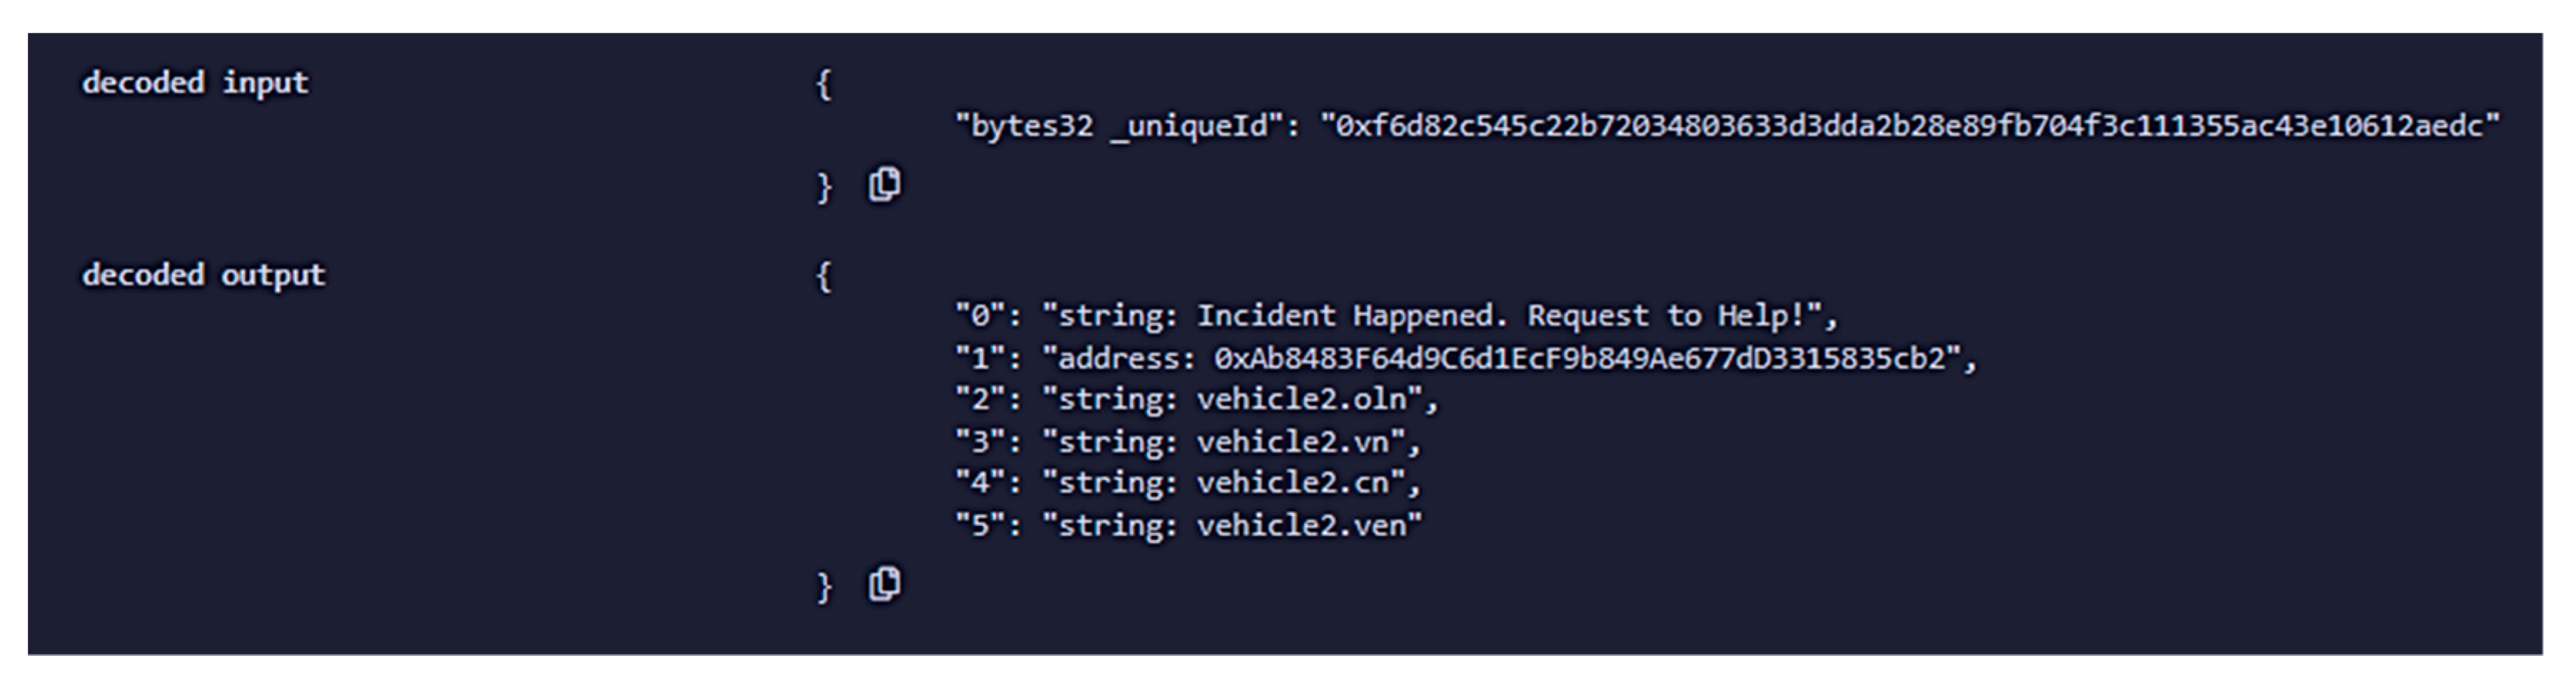Click output key "1"
Screen dimensions: 2576x688
(x=980, y=358)
